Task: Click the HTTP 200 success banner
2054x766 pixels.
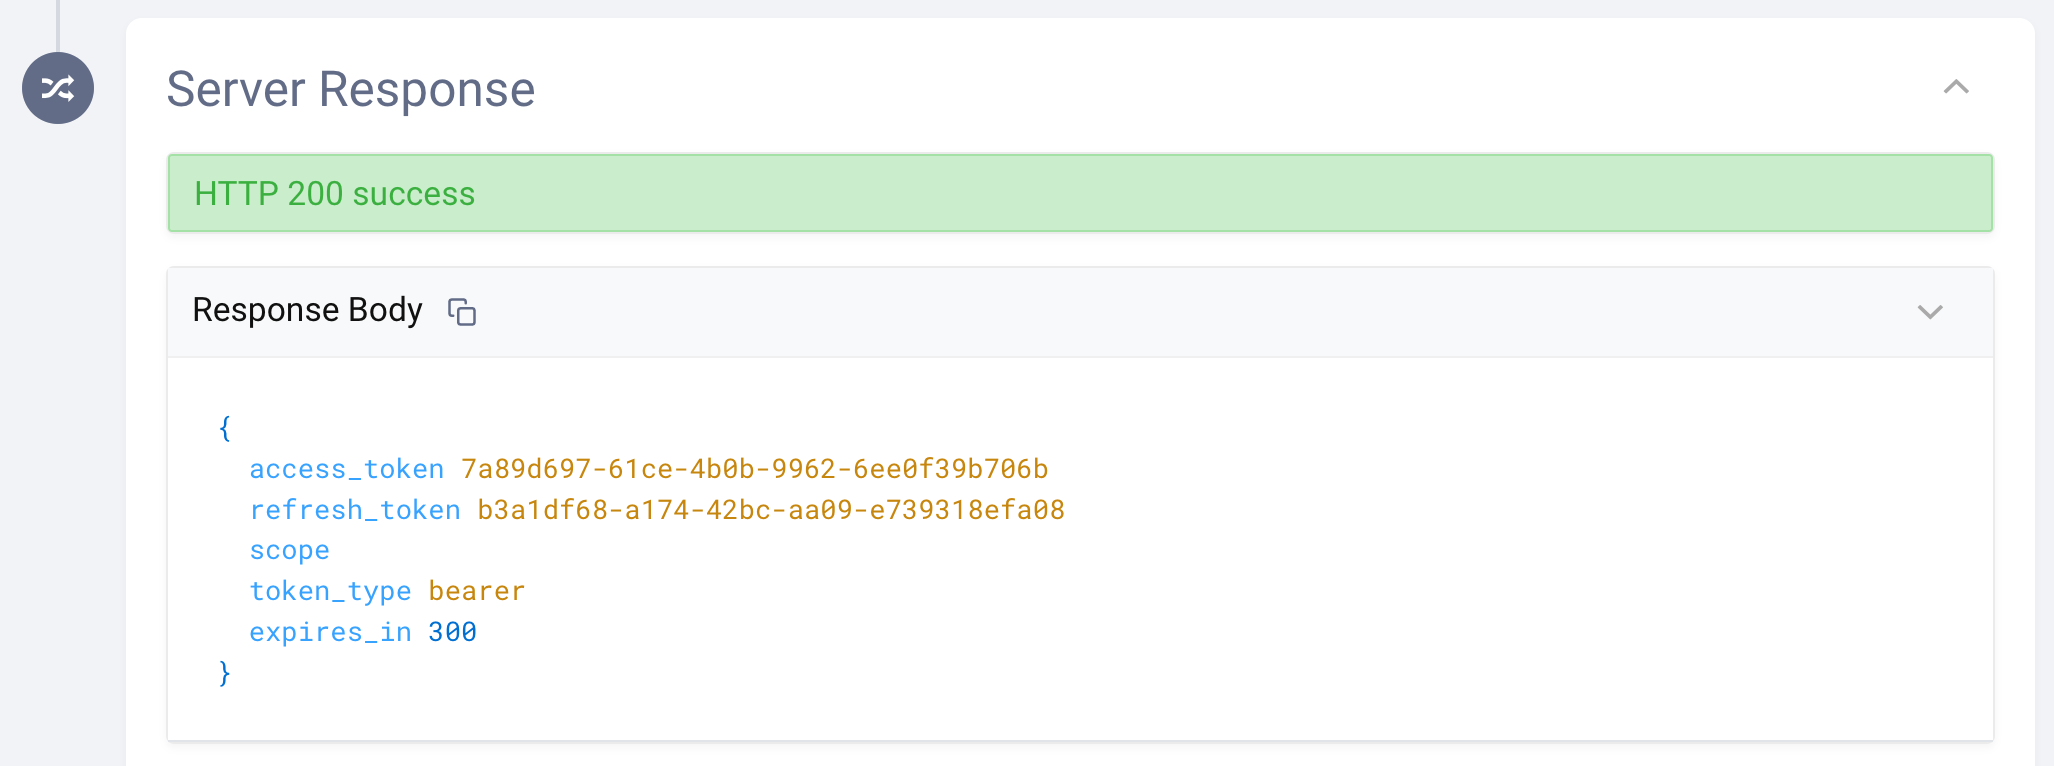Action: pyautogui.click(x=1080, y=193)
